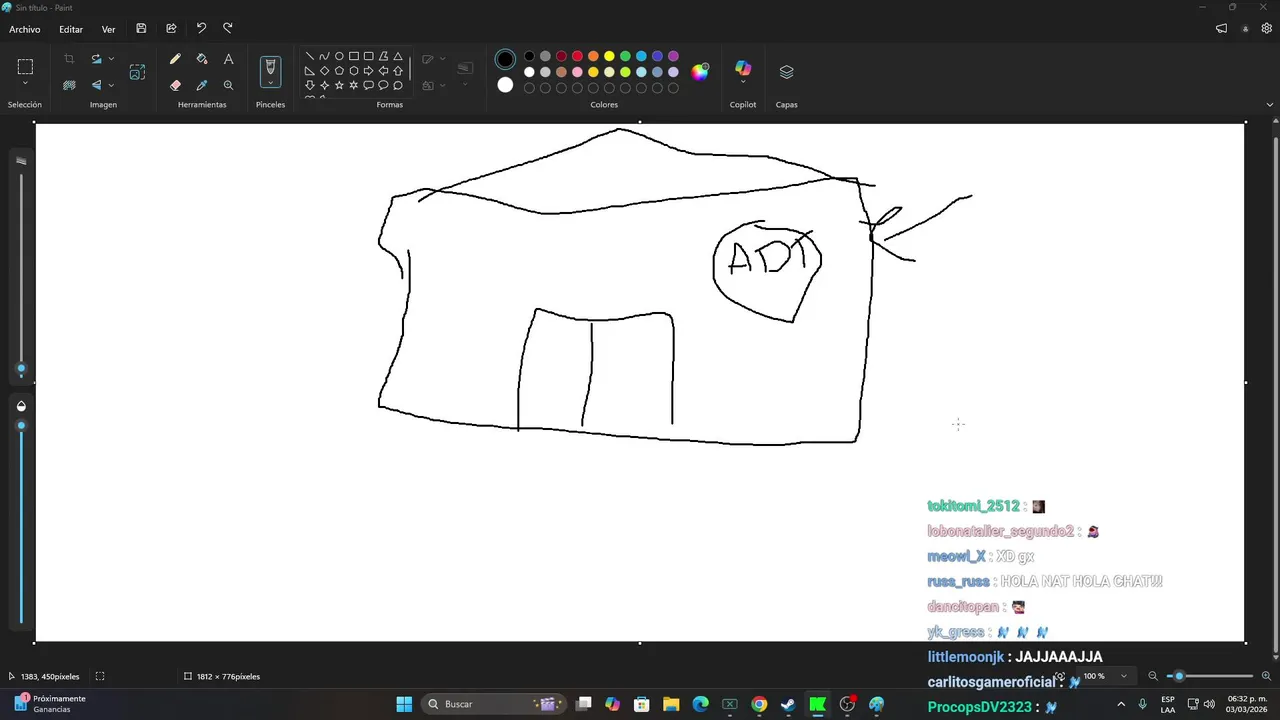
Task: Select the Down arrow shape
Action: point(310,85)
